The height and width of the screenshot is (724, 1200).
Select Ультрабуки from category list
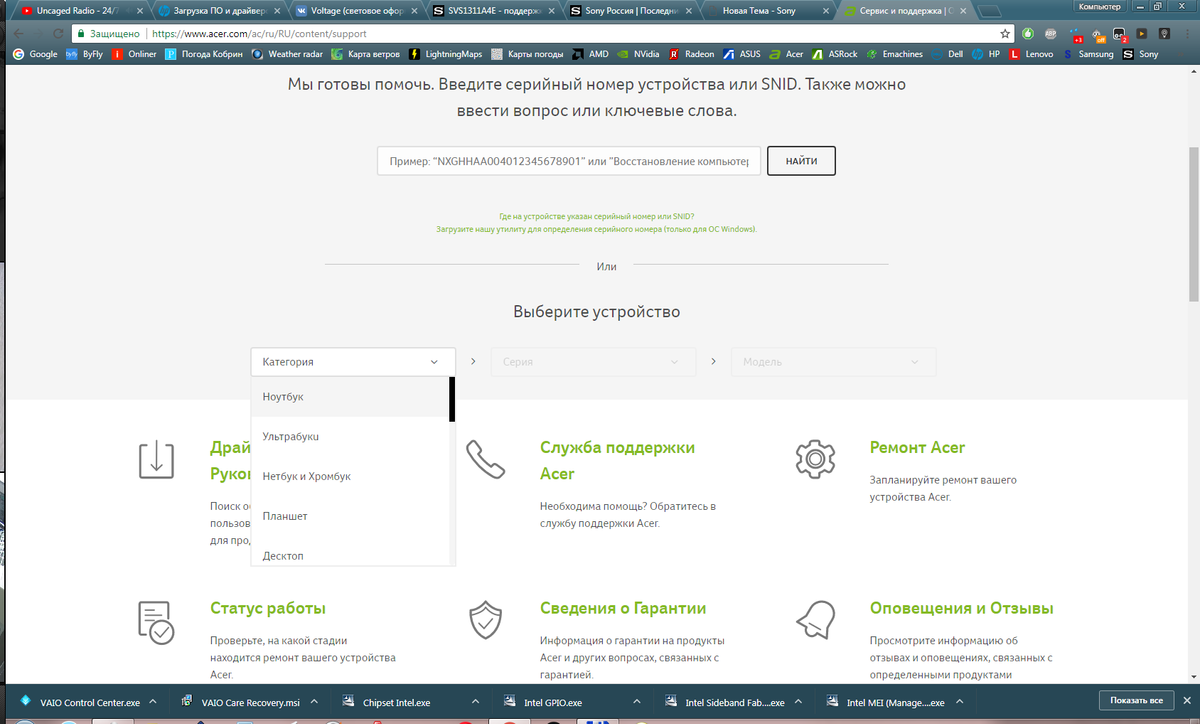(350, 437)
